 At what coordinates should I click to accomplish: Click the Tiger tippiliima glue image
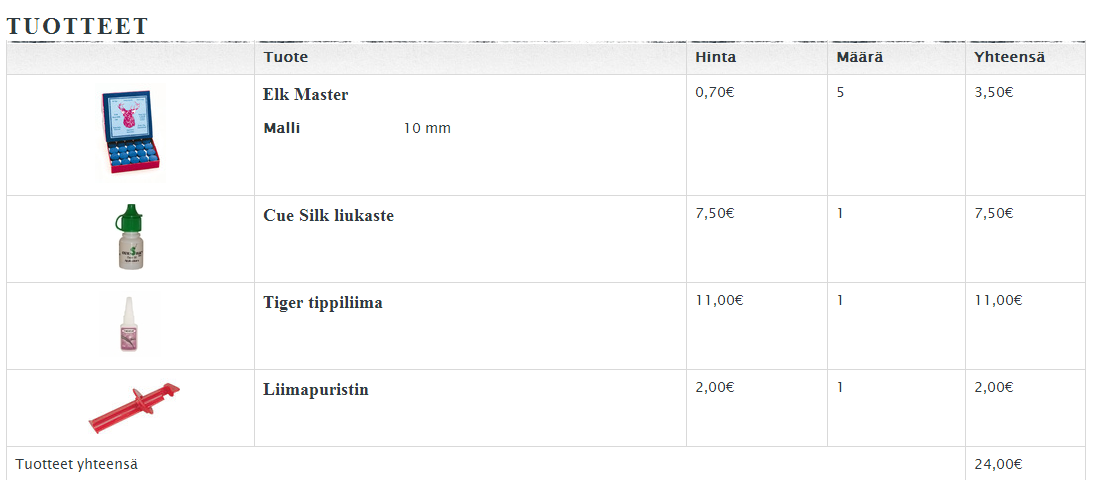click(128, 325)
